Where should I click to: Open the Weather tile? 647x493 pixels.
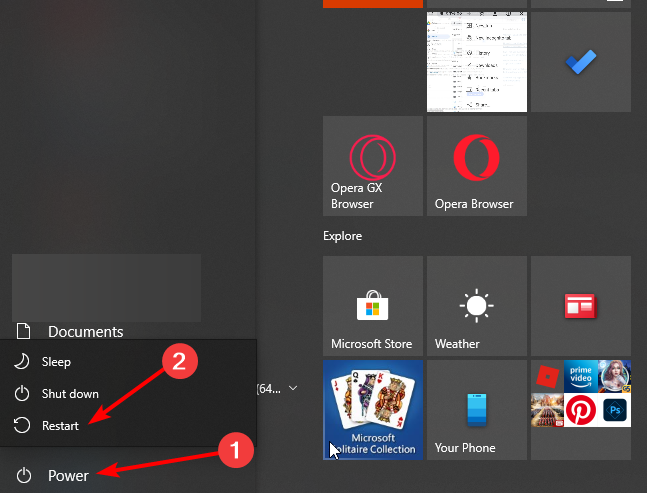(477, 306)
